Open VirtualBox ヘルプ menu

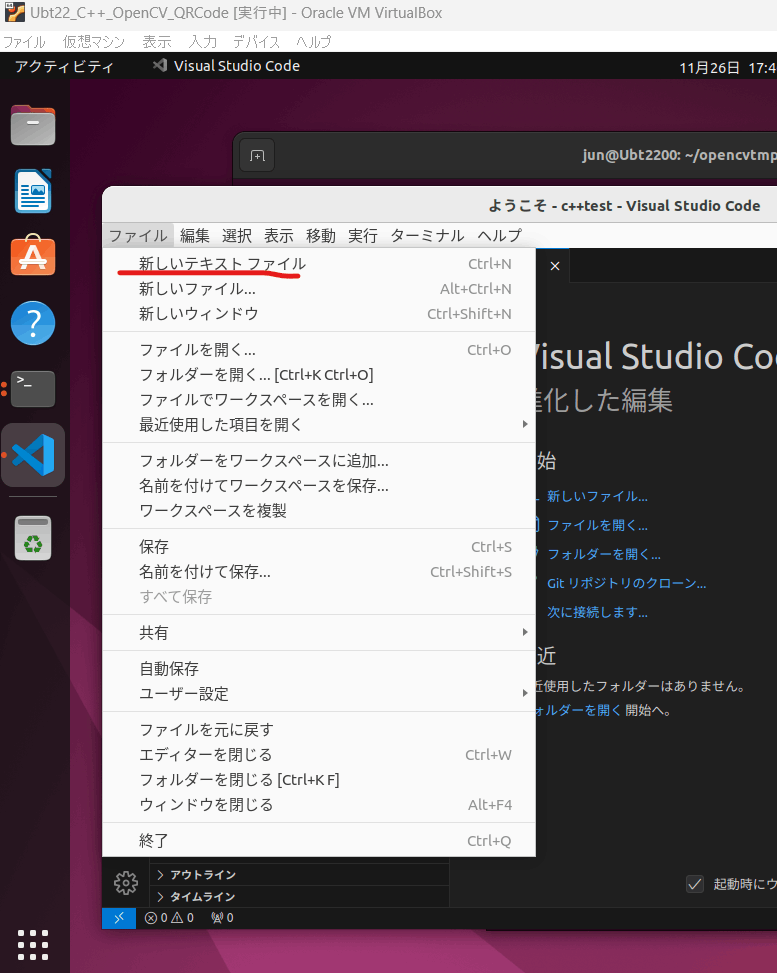coord(313,42)
